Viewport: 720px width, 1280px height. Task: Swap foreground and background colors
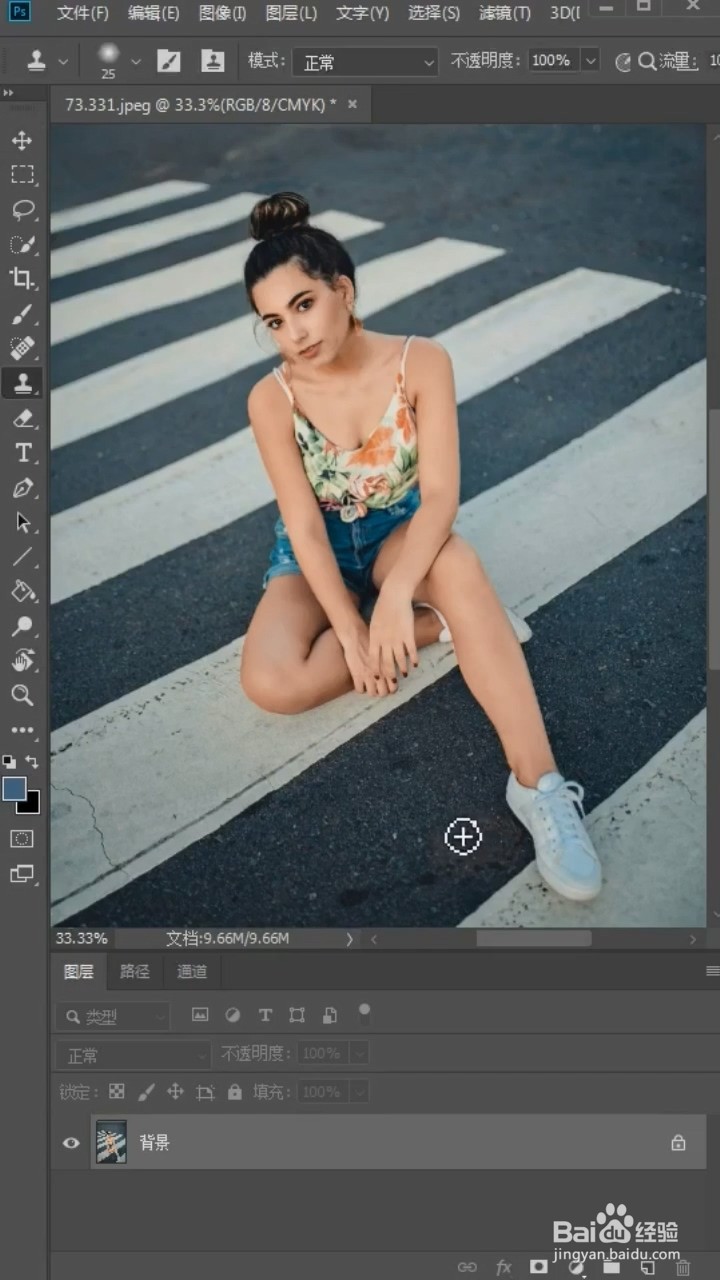coord(32,762)
